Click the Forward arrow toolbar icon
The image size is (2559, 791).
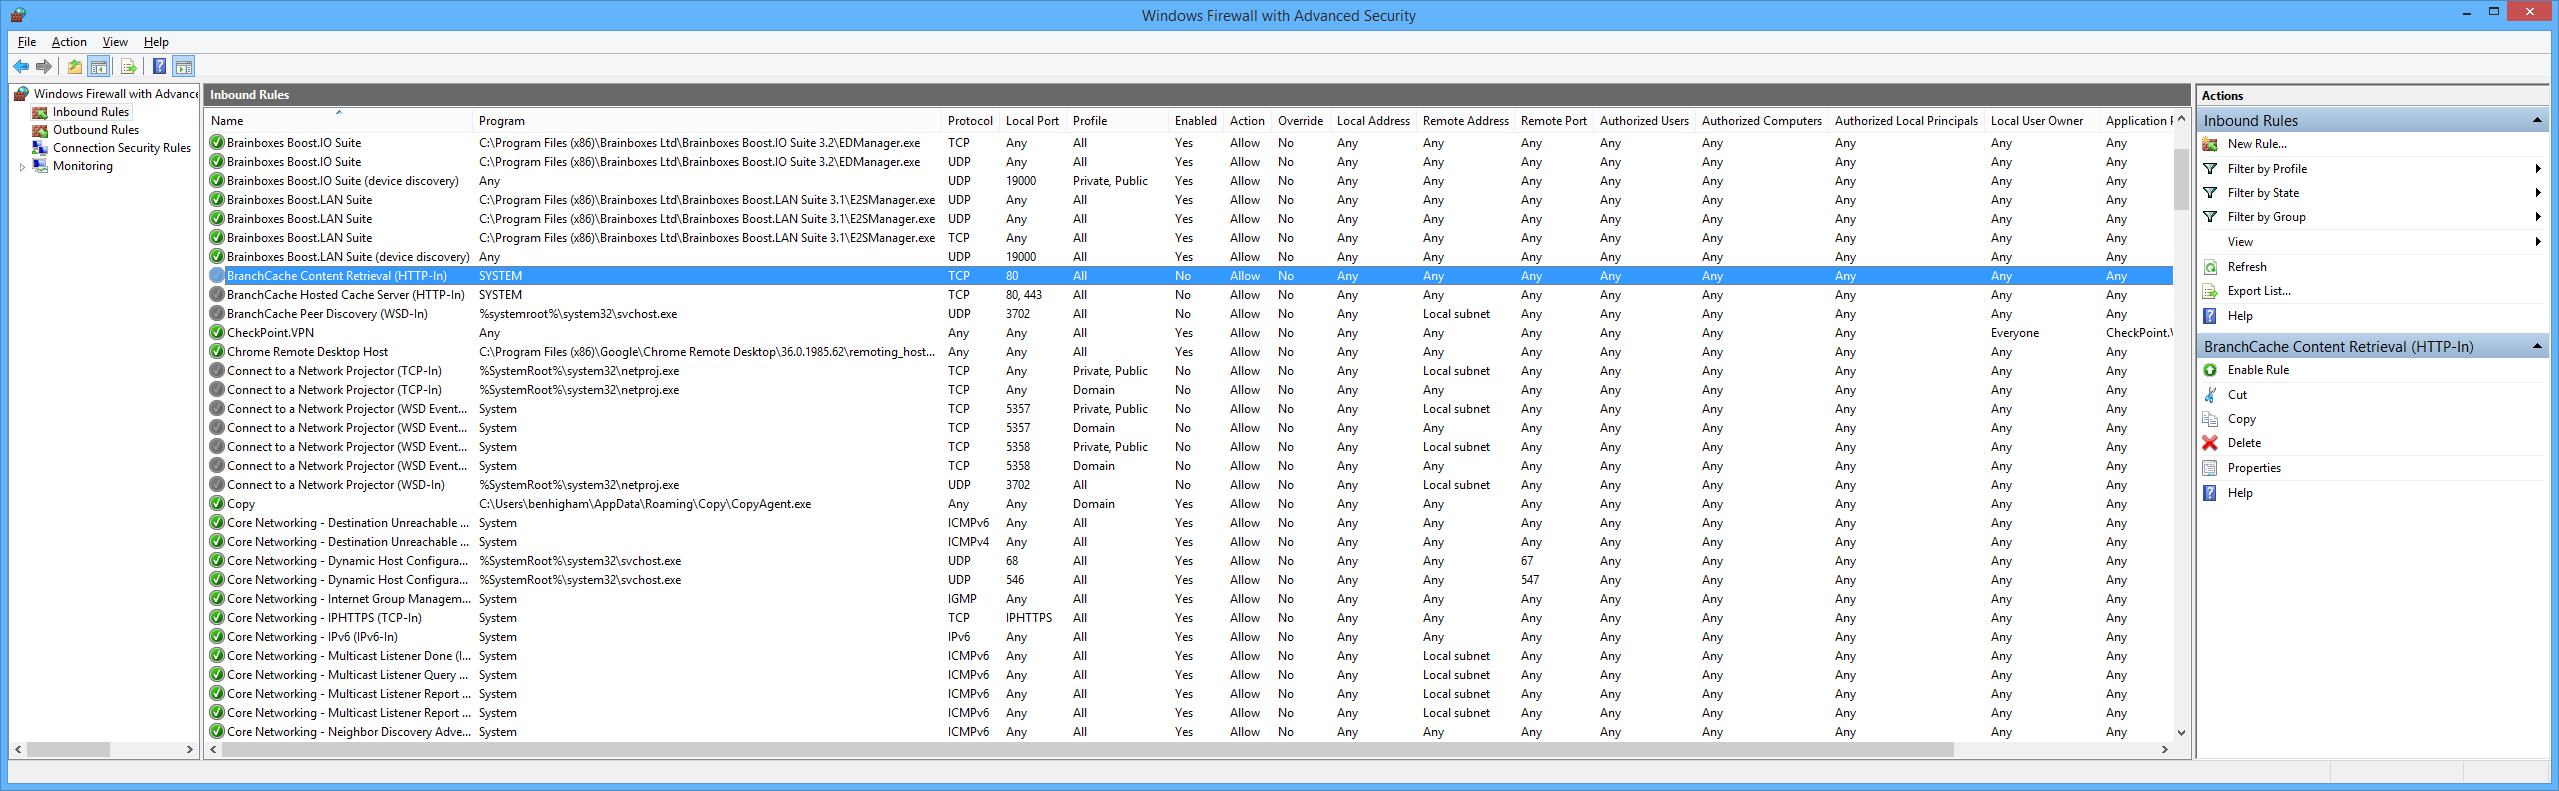pos(44,67)
